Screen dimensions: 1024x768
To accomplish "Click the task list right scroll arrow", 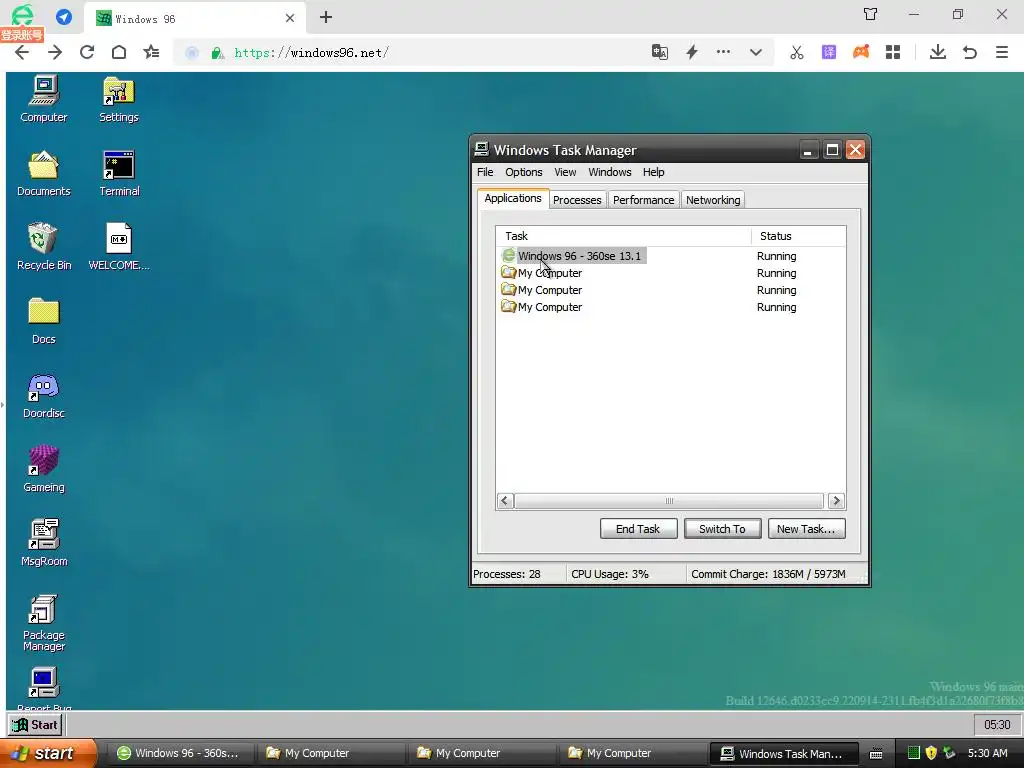I will (837, 501).
